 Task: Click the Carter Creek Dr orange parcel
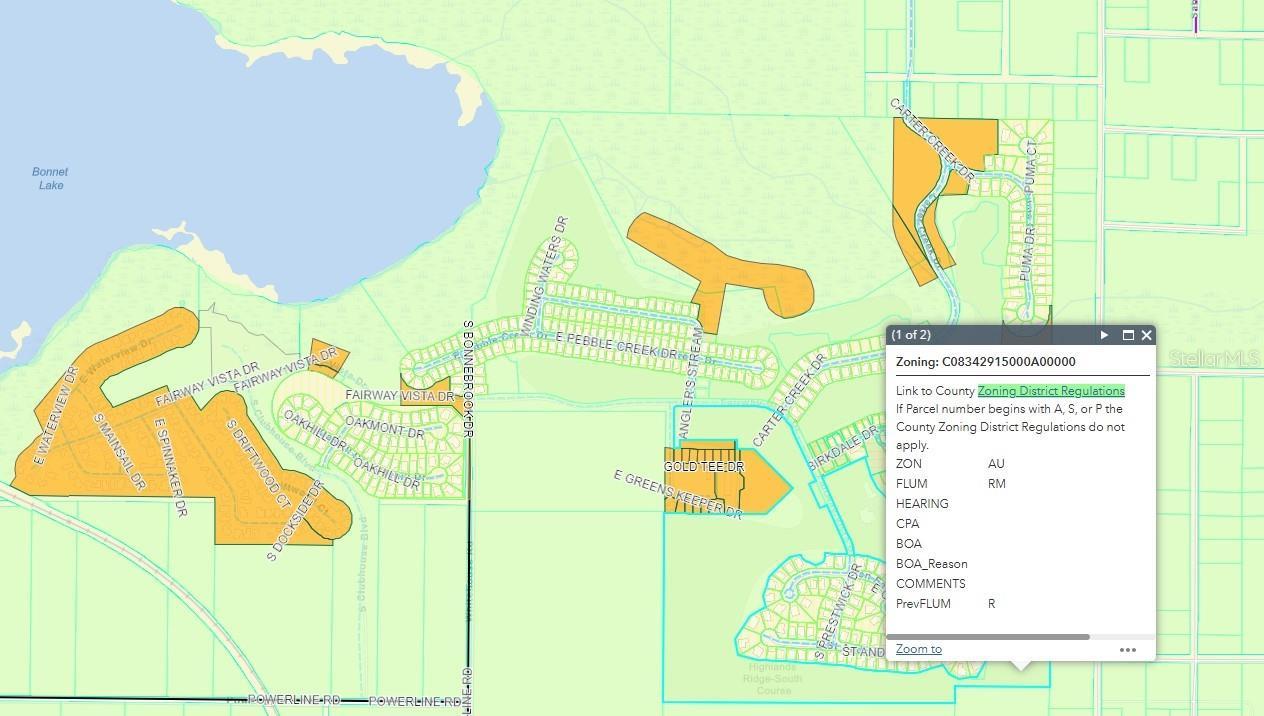coord(915,190)
